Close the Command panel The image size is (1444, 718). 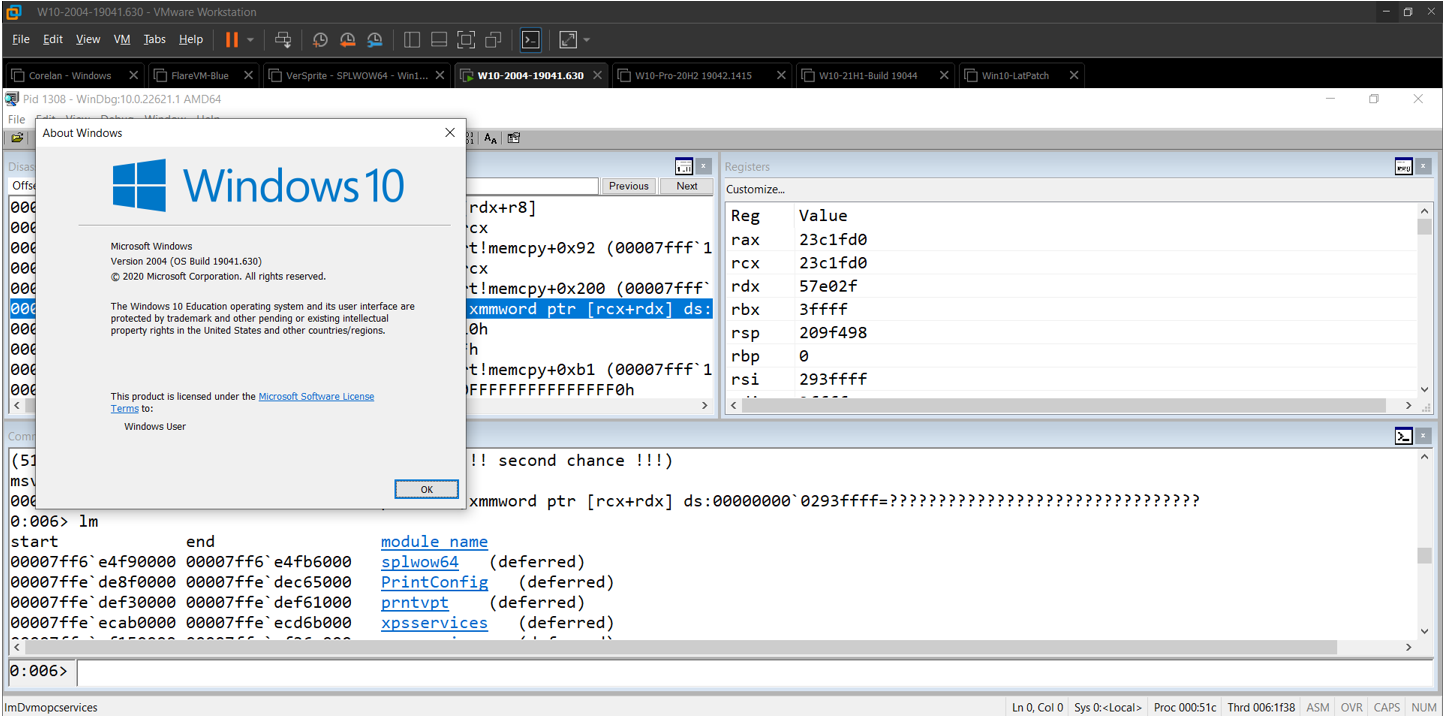tap(1423, 436)
